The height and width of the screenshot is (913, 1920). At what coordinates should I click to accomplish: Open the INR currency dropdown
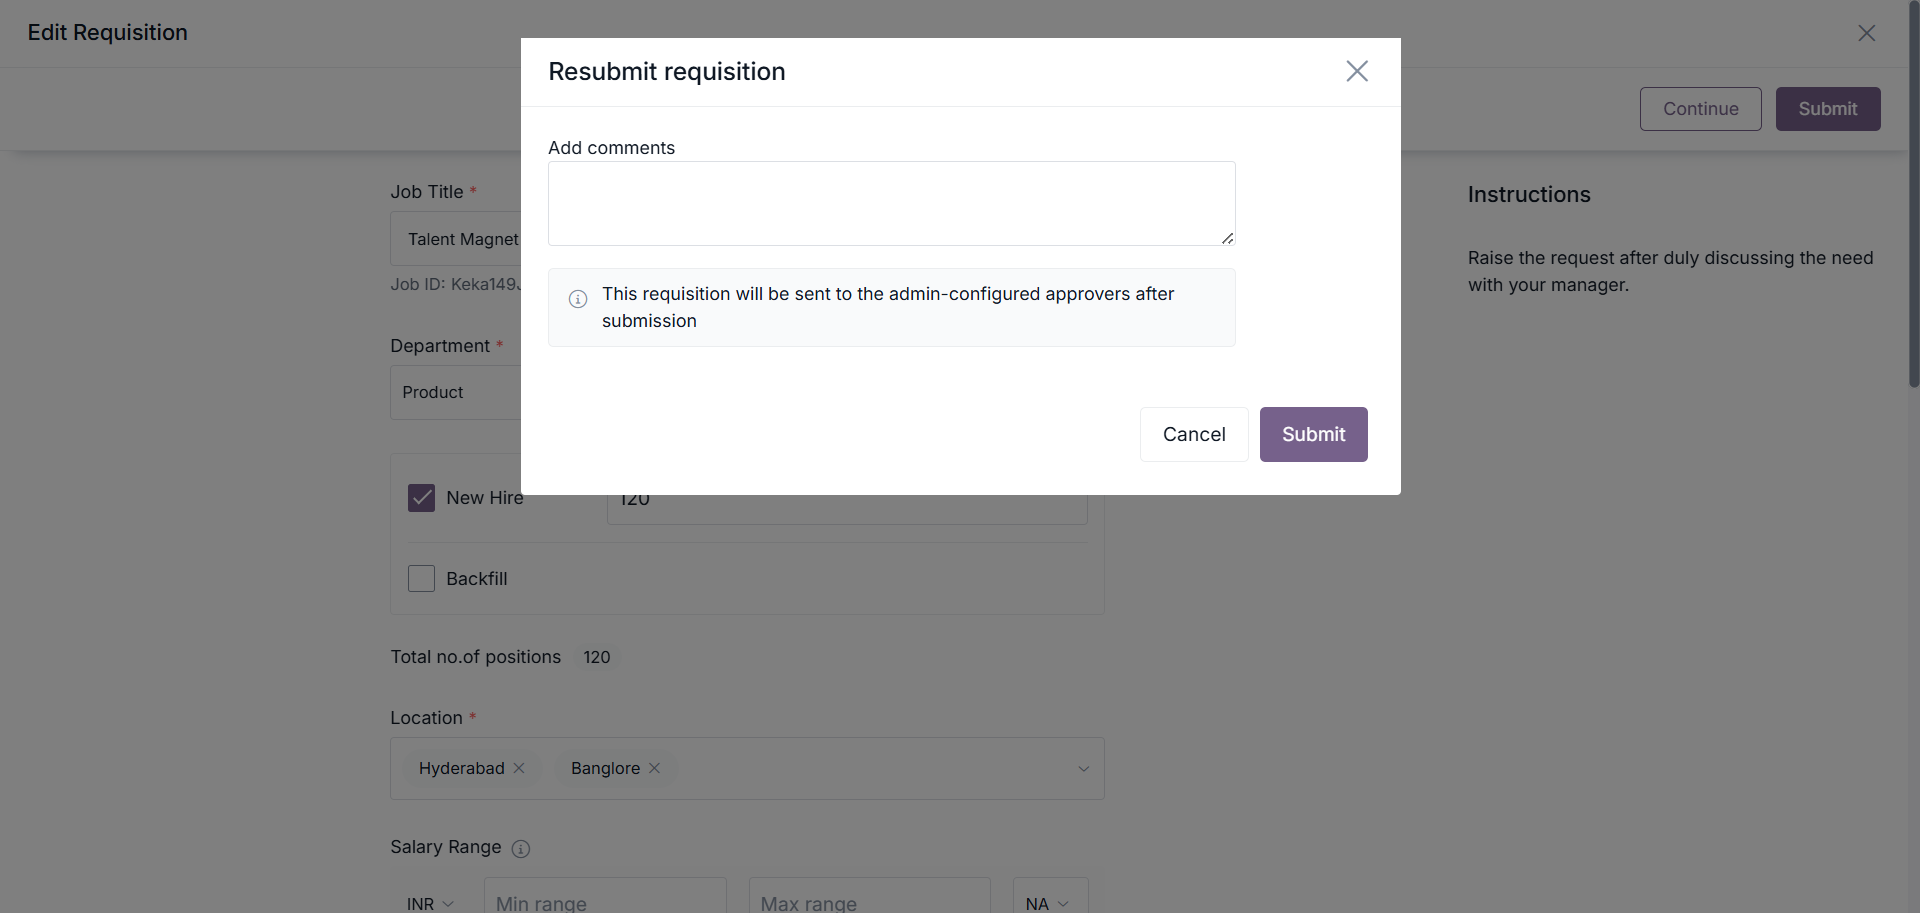pos(431,903)
